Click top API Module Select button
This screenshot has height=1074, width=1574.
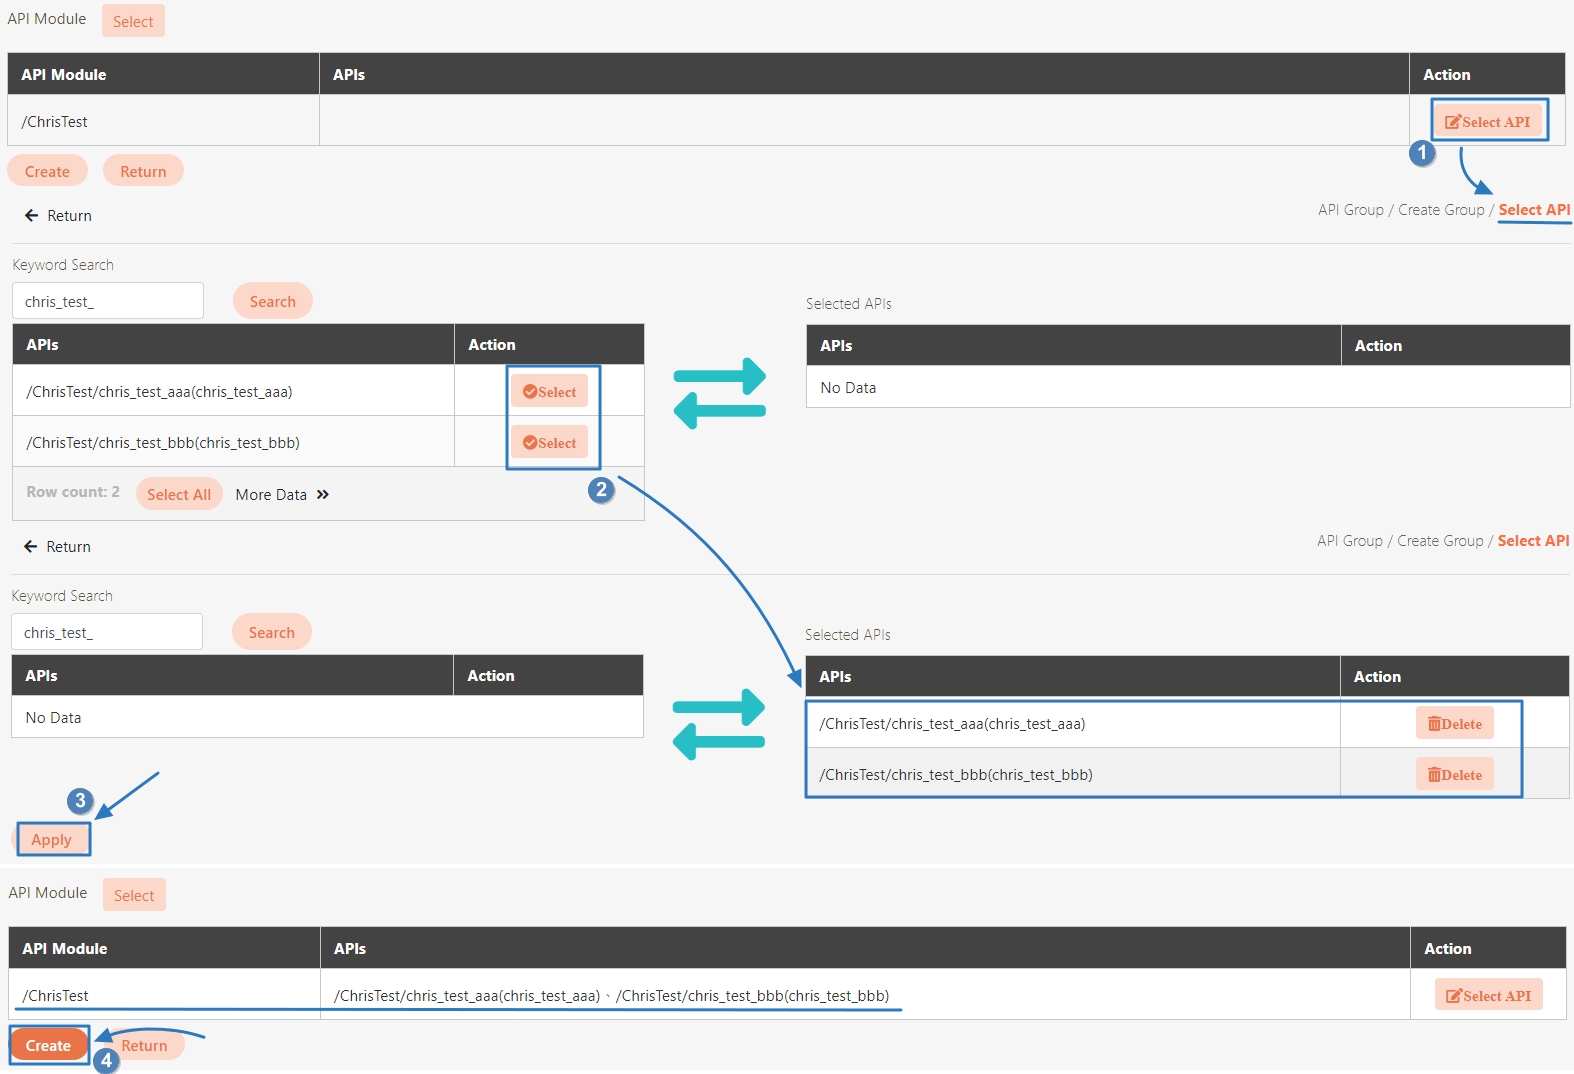pos(133,22)
